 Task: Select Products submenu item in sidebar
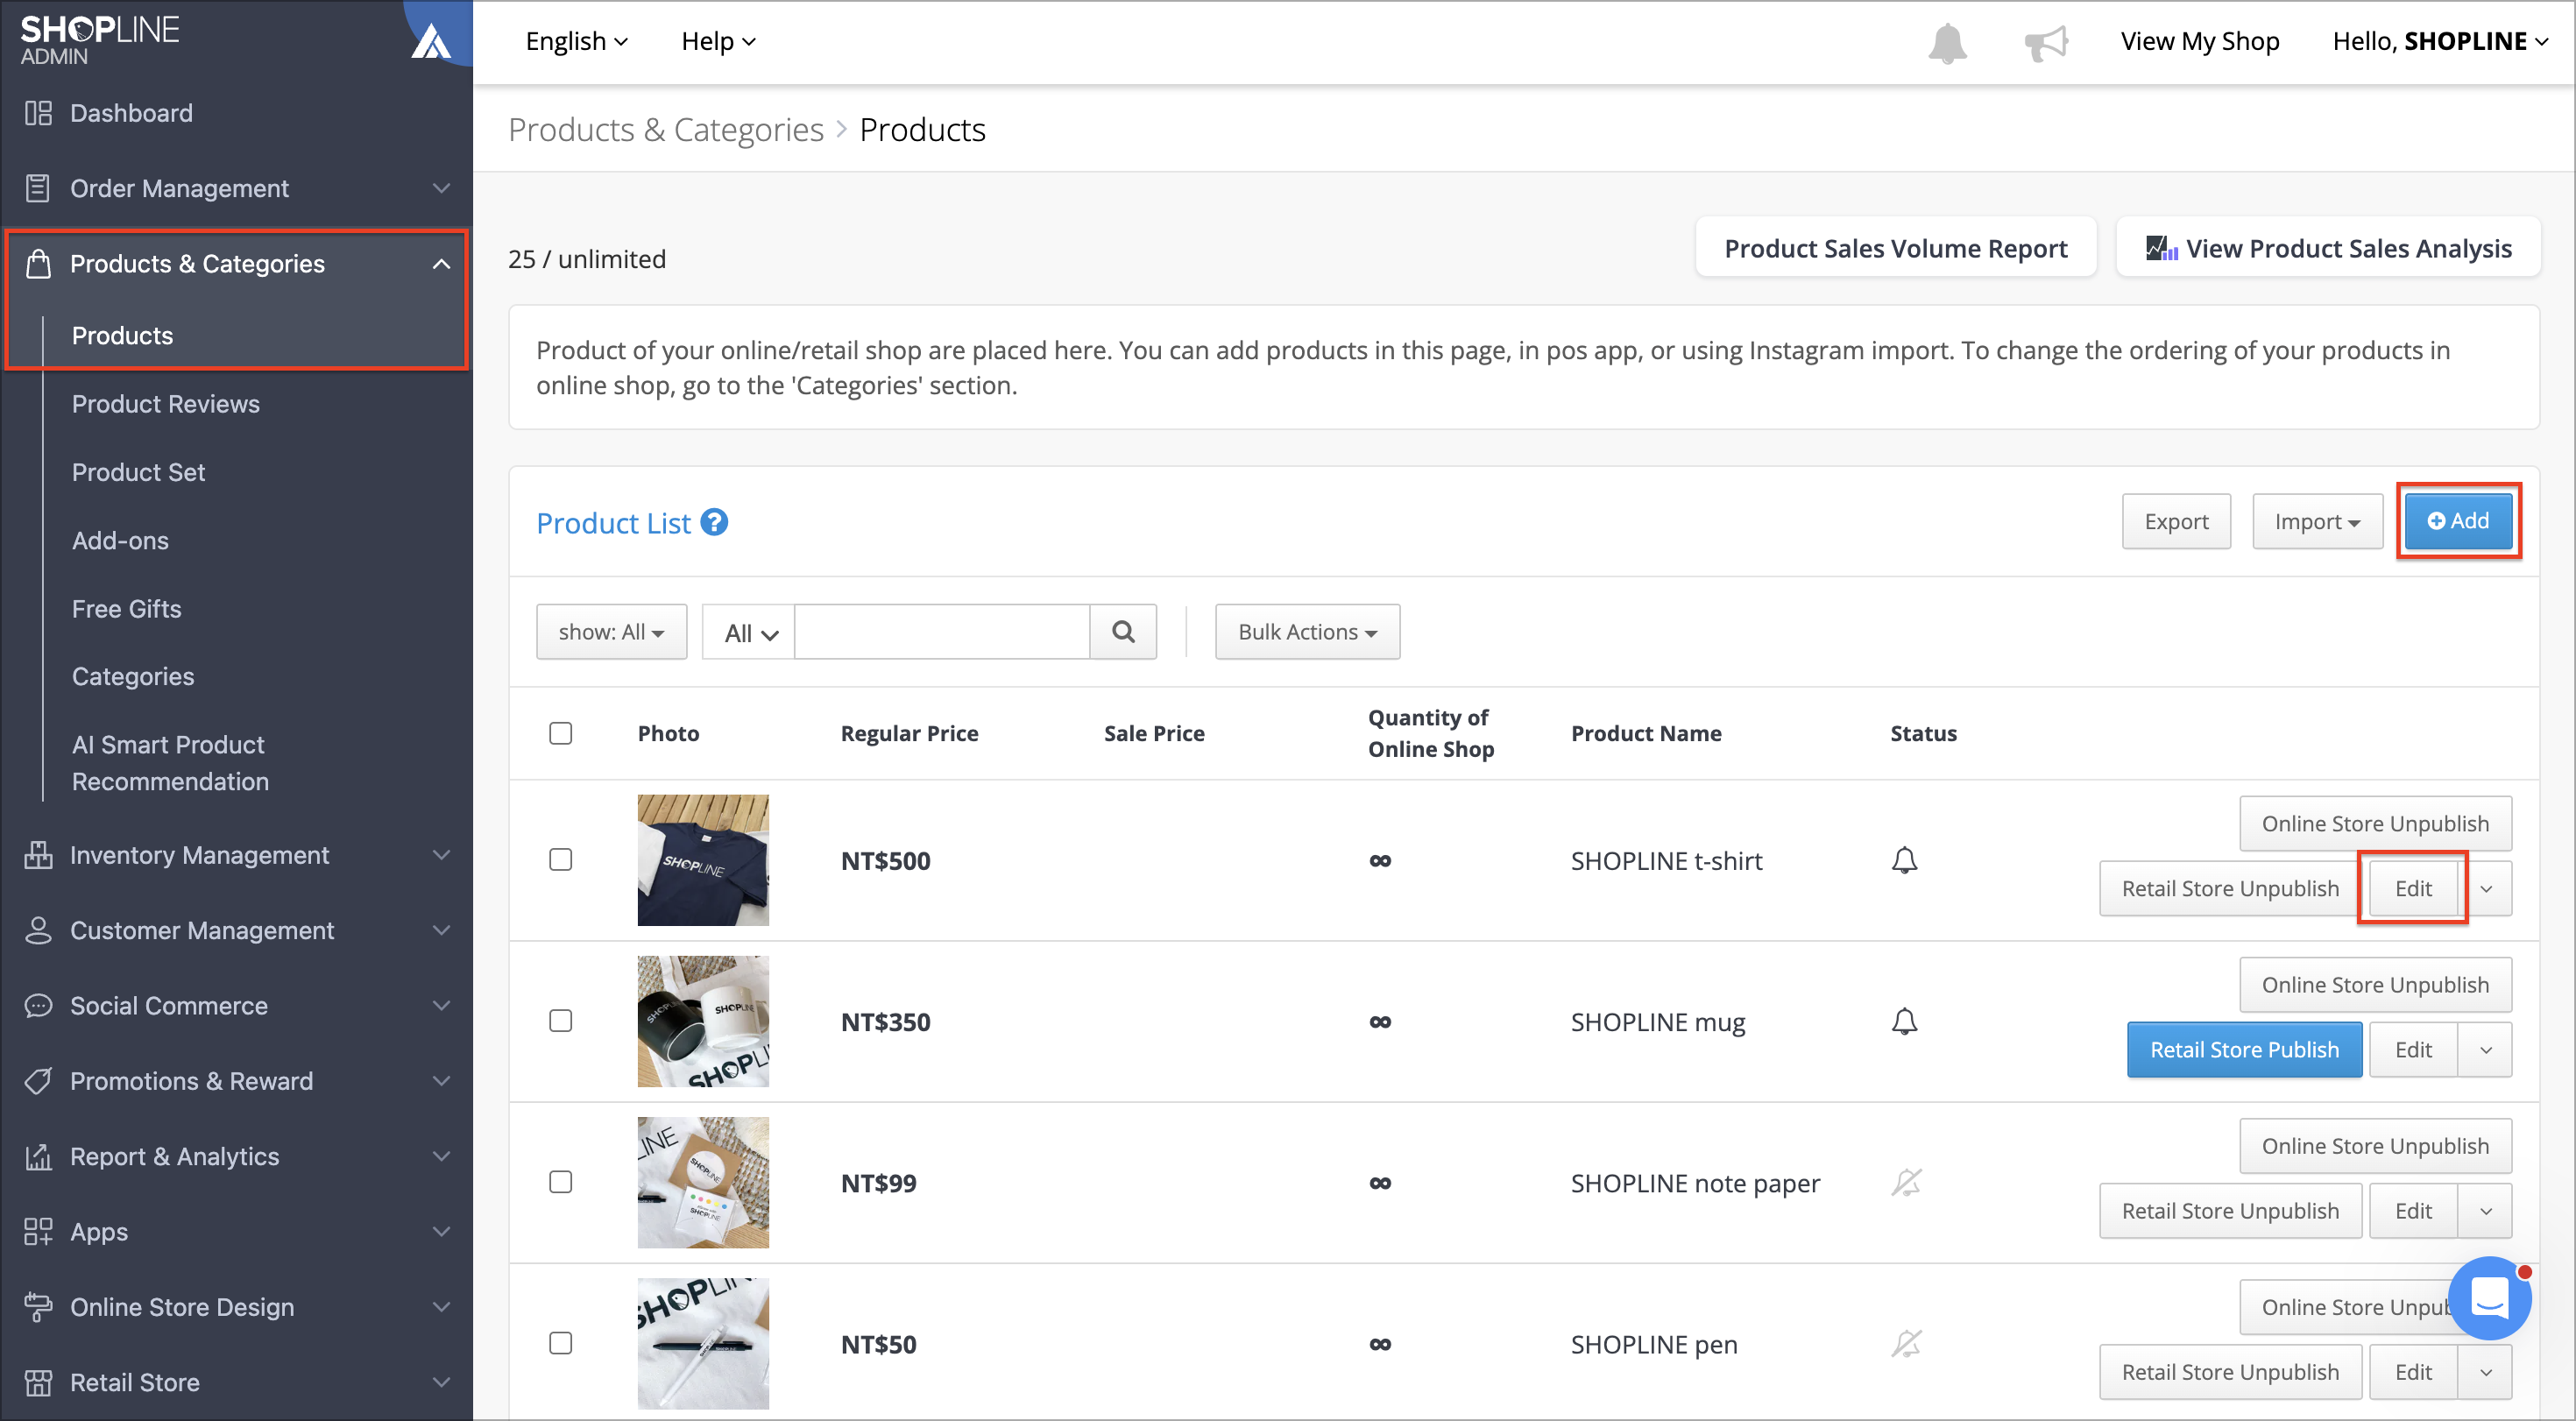(122, 335)
